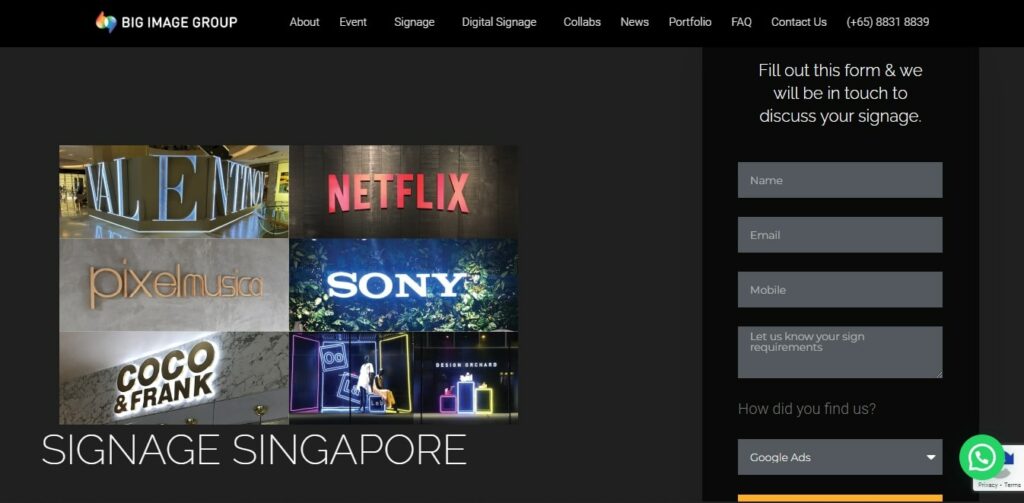
Task: Click the SIGNAGE SINGAPORE heading
Action: click(x=254, y=449)
